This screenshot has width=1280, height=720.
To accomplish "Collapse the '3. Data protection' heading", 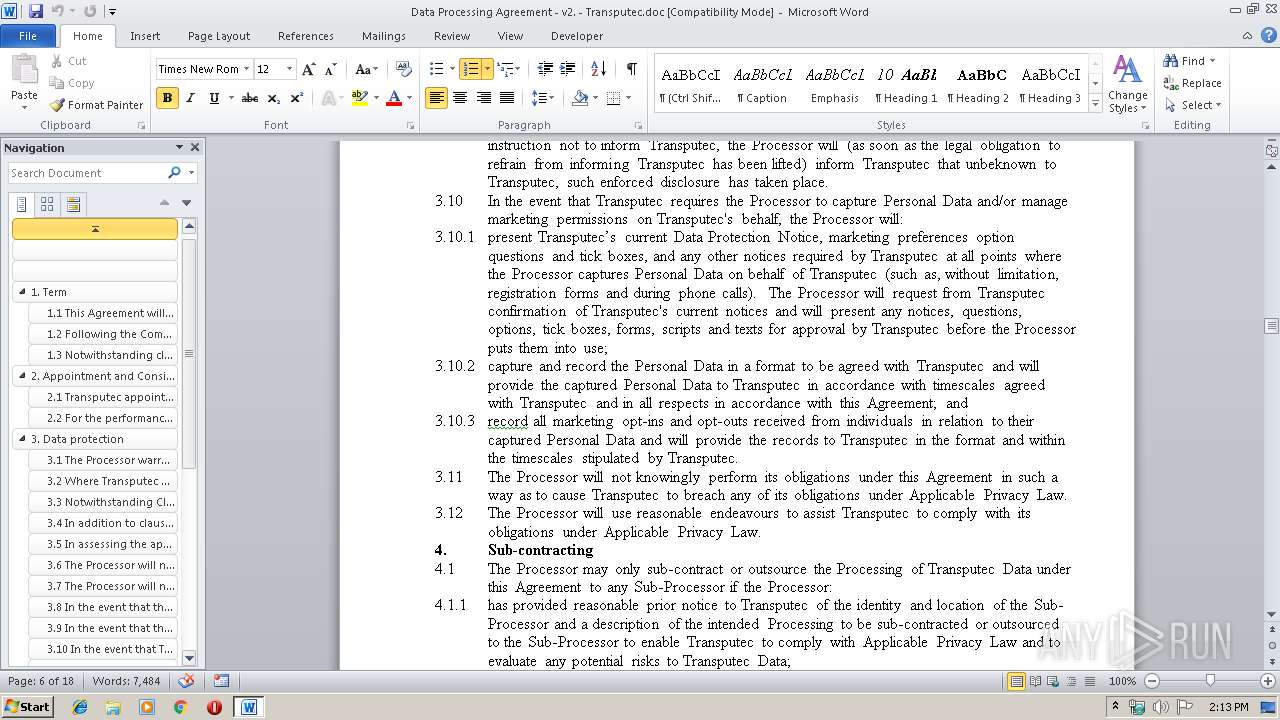I will pyautogui.click(x=22, y=439).
